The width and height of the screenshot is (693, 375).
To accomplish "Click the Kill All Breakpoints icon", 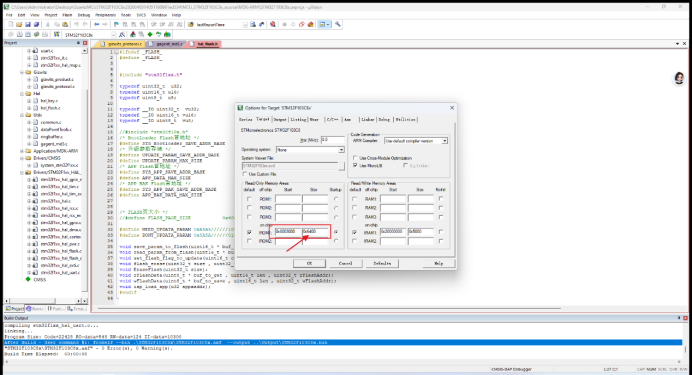I will pos(310,24).
